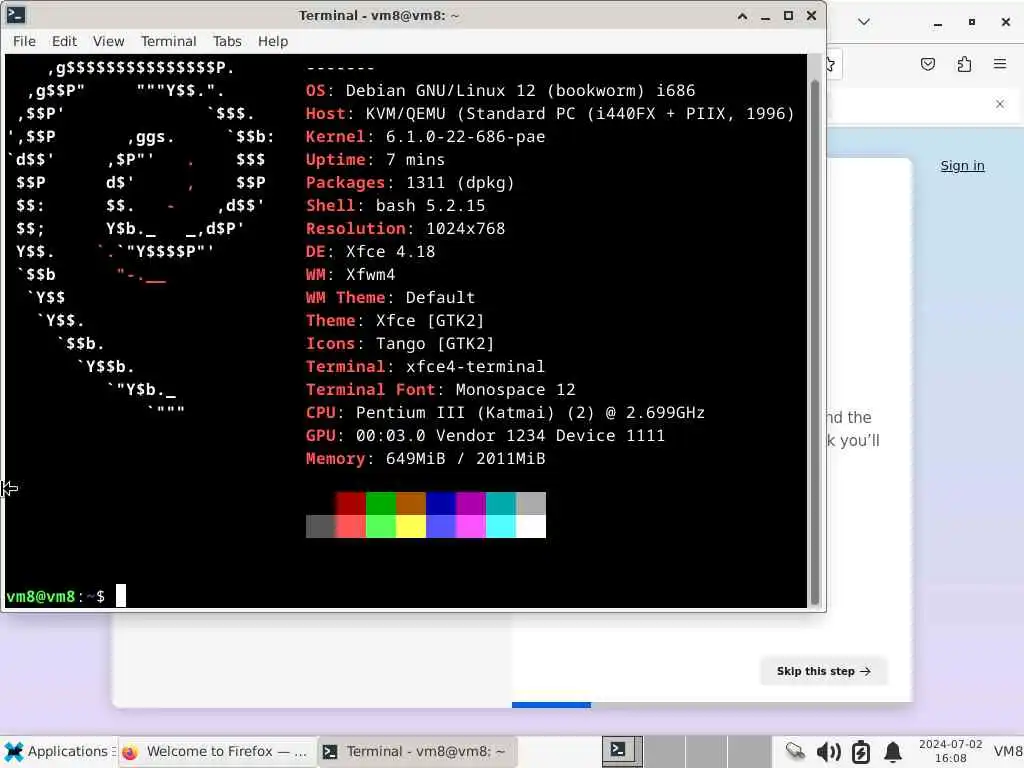Image resolution: width=1024 pixels, height=768 pixels.
Task: Click the GPU line Vendor 1234 Device 1111
Action: pos(485,436)
